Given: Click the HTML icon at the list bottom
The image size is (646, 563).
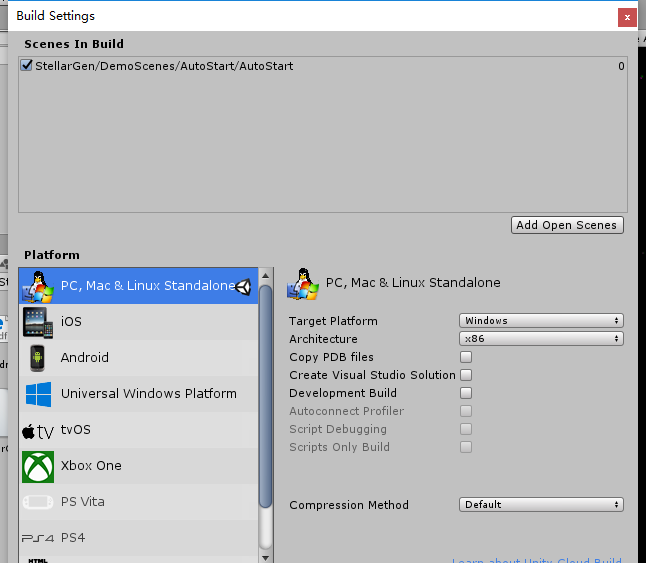Looking at the screenshot, I should [x=38, y=560].
